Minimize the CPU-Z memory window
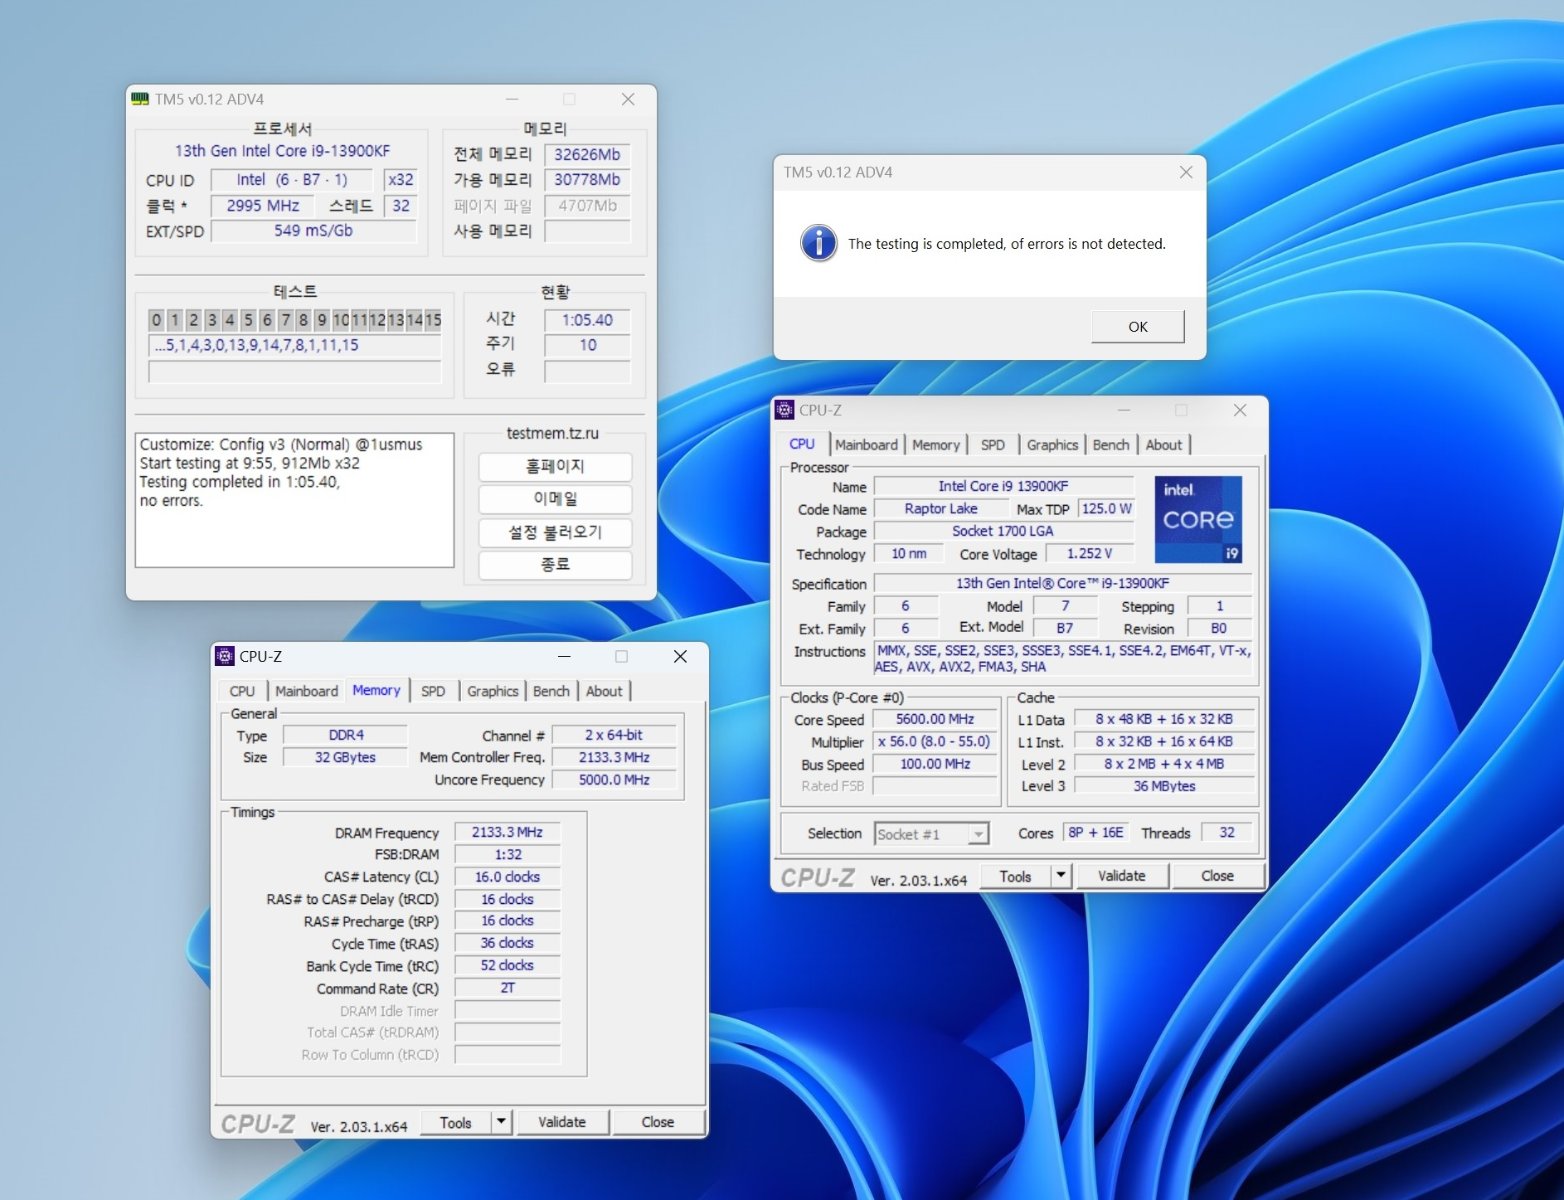Image resolution: width=1564 pixels, height=1200 pixels. click(564, 656)
